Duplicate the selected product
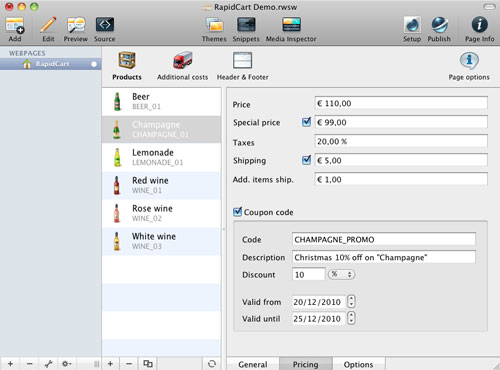The image size is (500, 370). 148,364
